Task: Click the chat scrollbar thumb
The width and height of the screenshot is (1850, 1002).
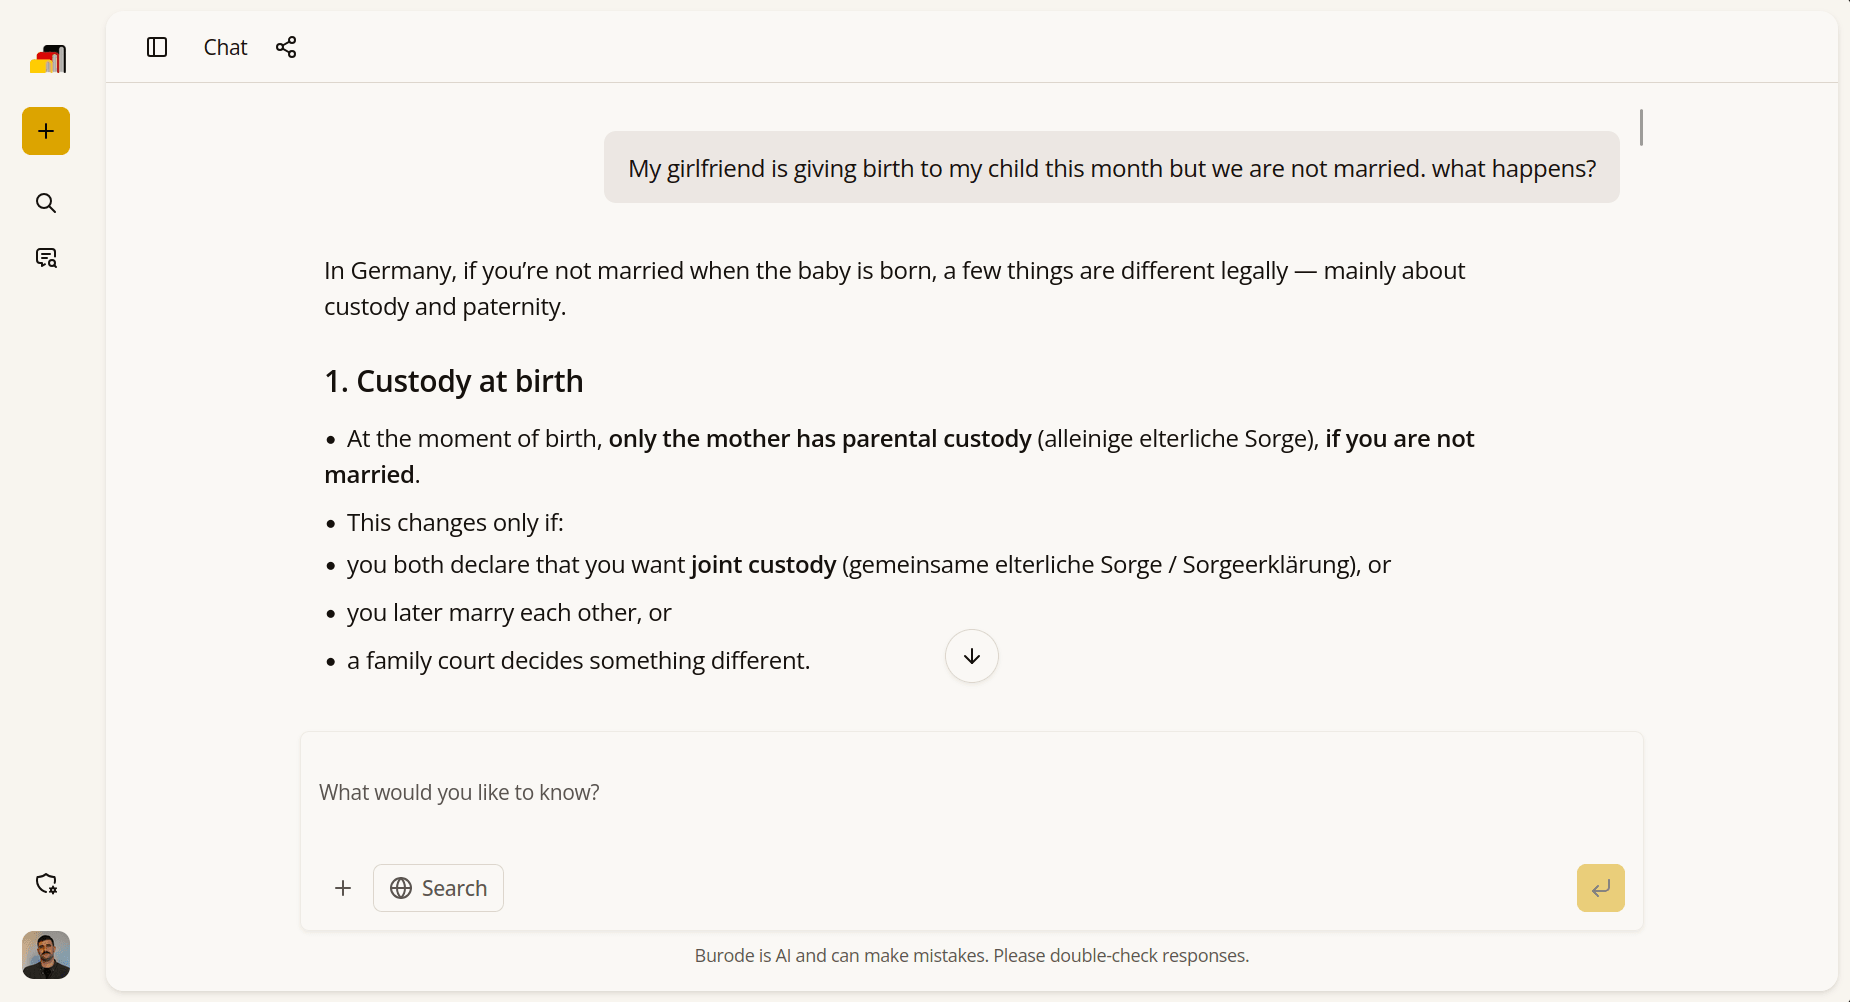Action: pos(1641,127)
